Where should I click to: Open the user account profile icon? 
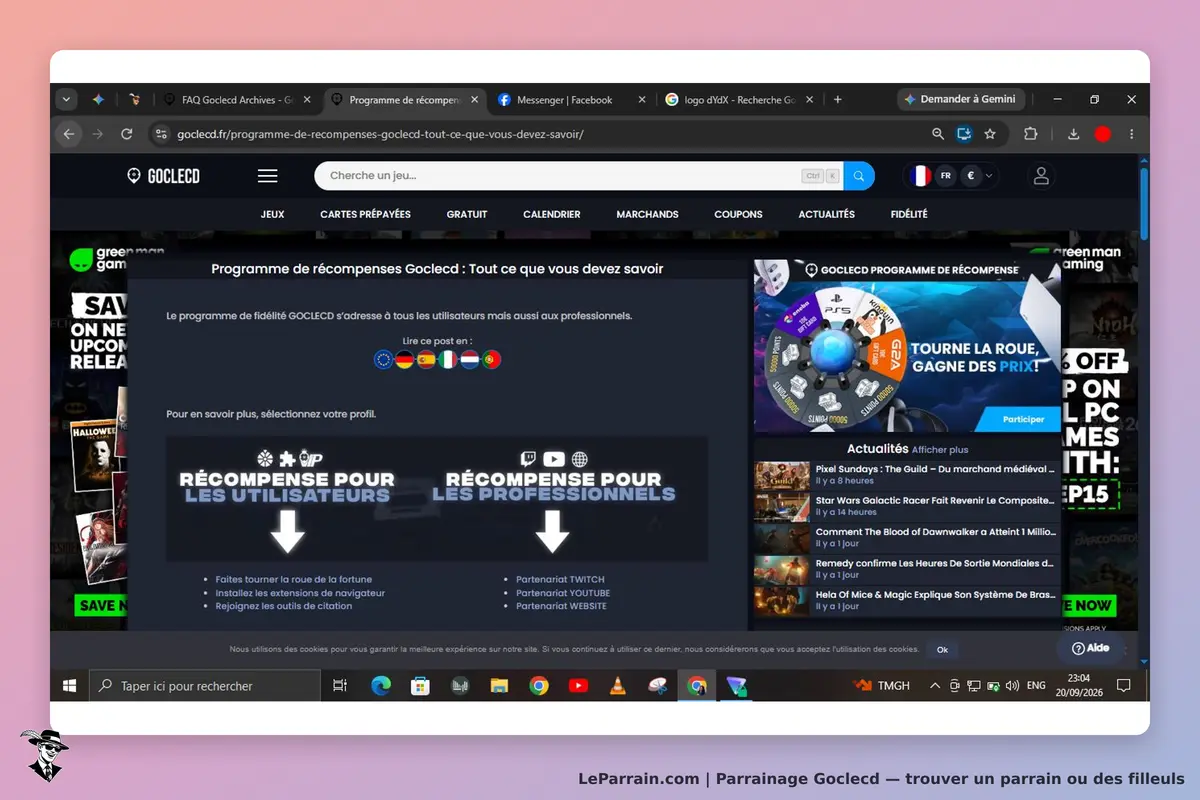coord(1041,176)
